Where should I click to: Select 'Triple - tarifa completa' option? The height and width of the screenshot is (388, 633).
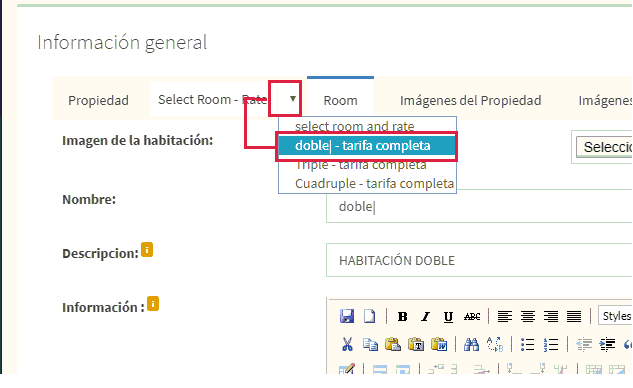click(x=367, y=165)
